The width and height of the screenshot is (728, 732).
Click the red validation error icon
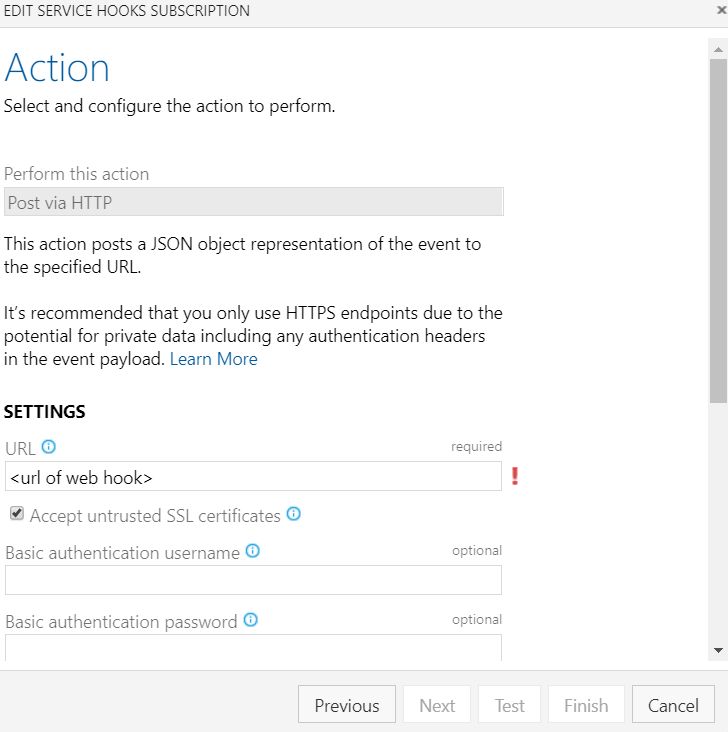tap(515, 476)
